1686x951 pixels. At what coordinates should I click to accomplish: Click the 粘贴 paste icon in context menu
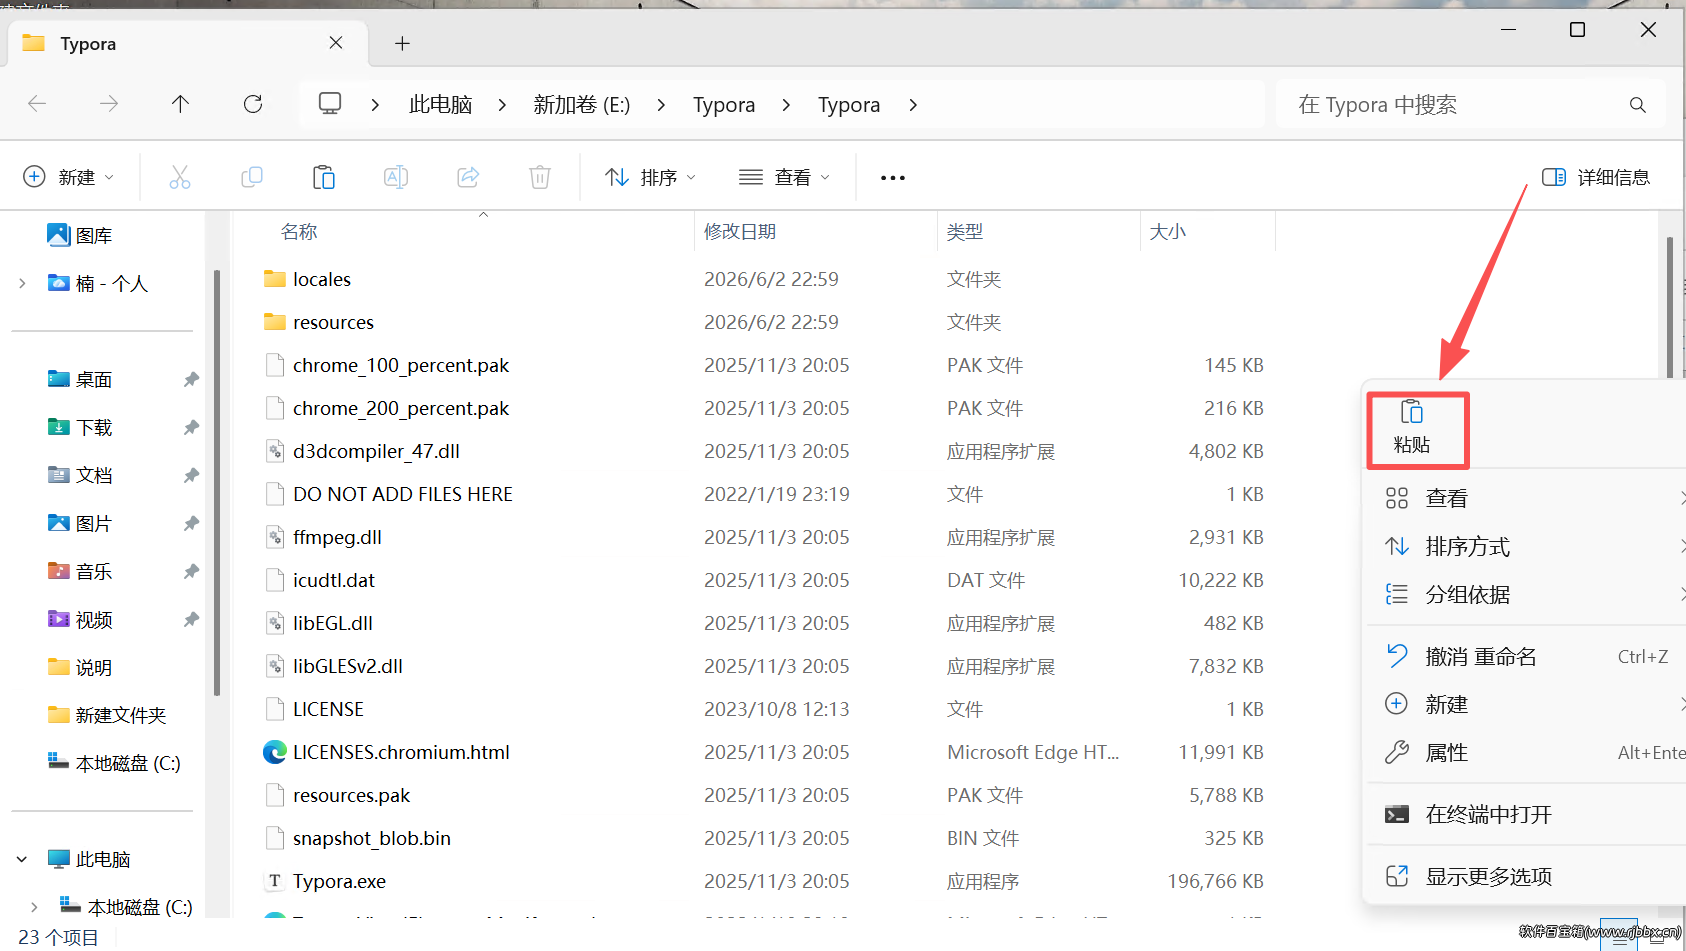1412,412
